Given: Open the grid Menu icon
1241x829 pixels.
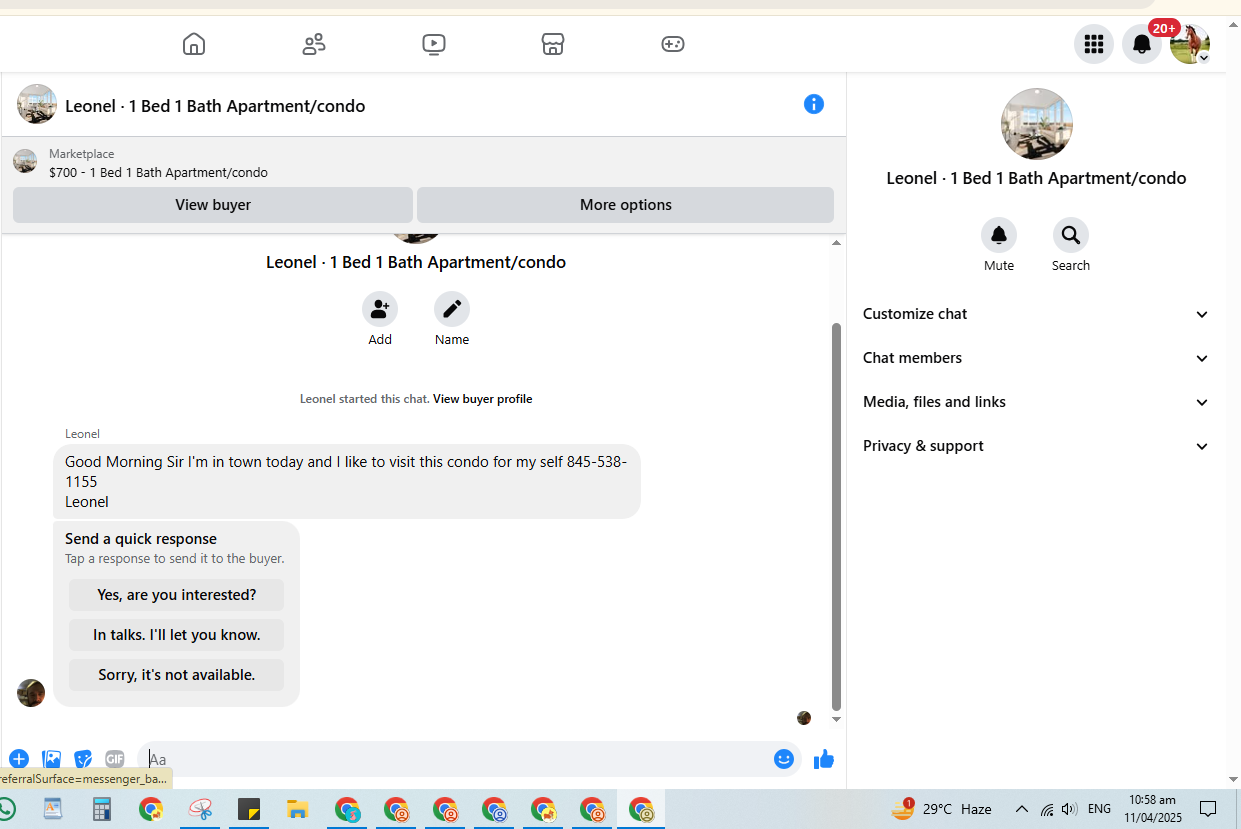Looking at the screenshot, I should 1094,44.
